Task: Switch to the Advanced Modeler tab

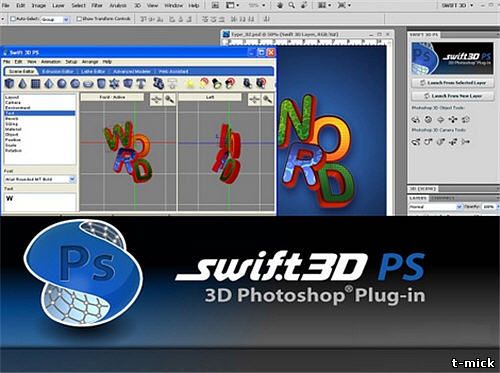Action: tap(132, 72)
